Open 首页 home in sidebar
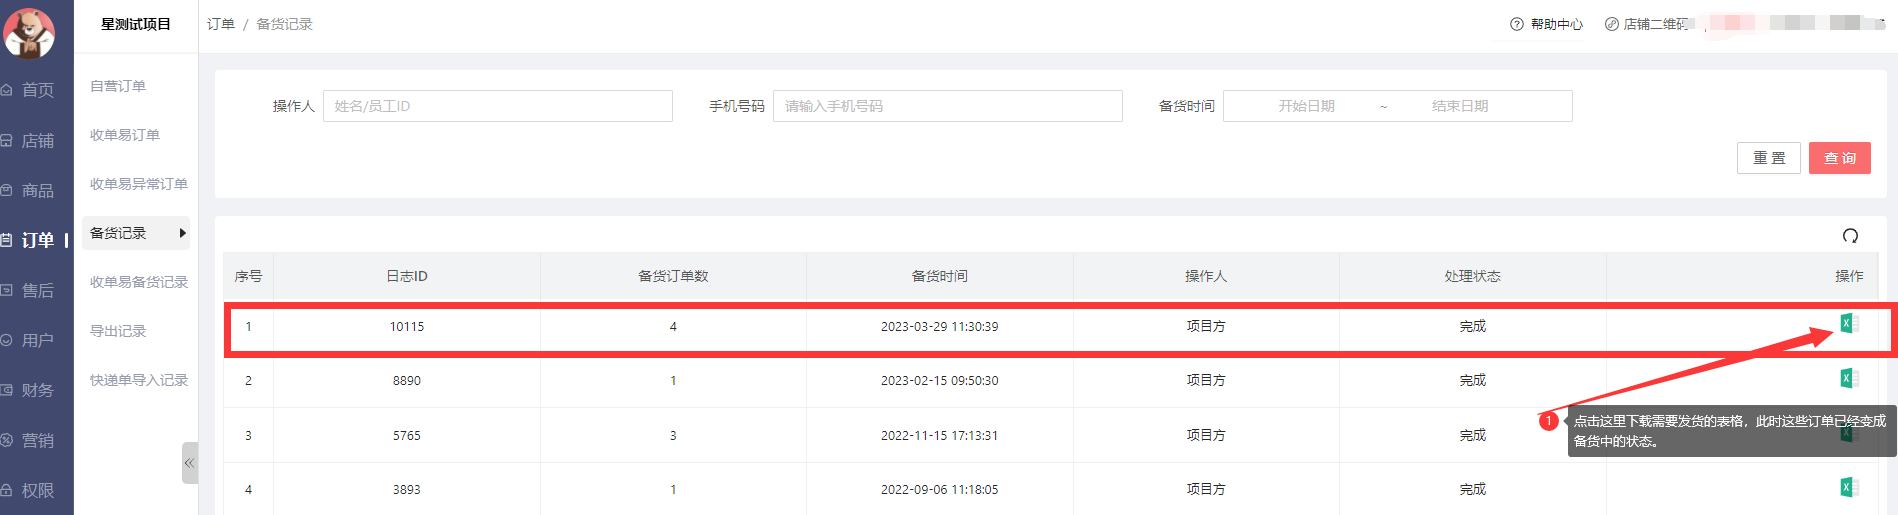The height and width of the screenshot is (515, 1898). click(37, 90)
